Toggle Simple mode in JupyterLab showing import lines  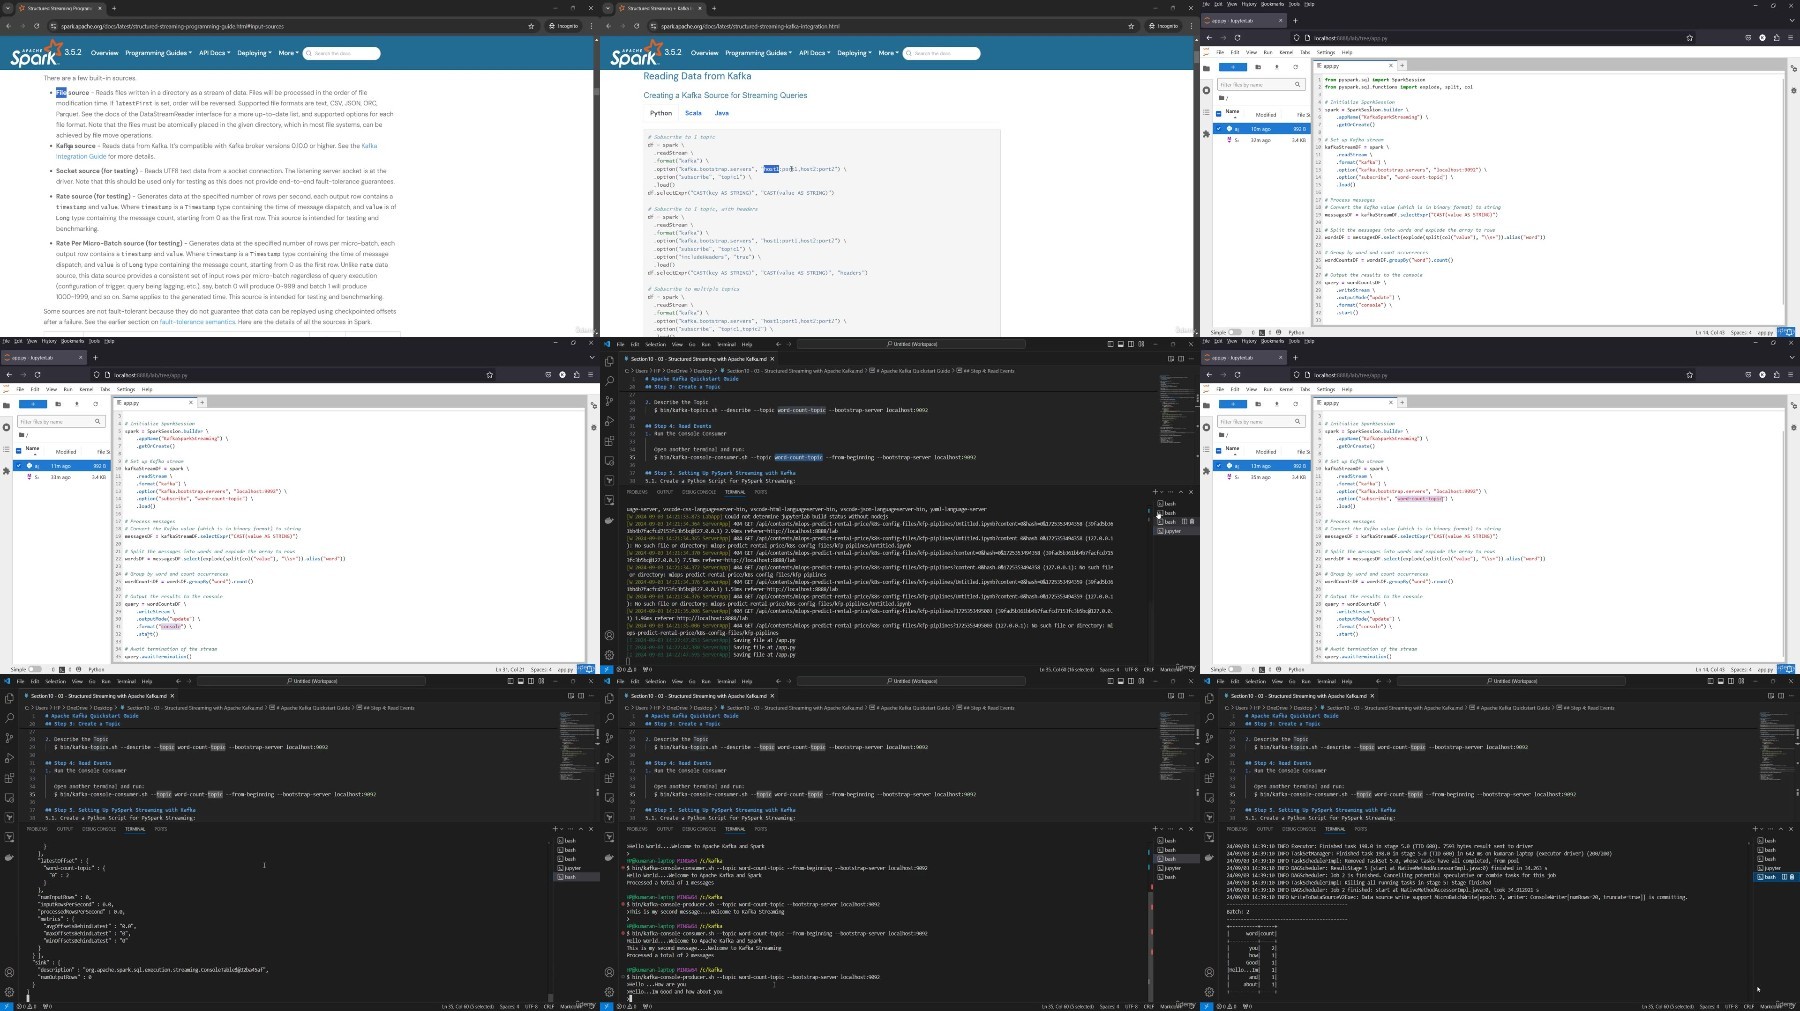(x=1235, y=332)
